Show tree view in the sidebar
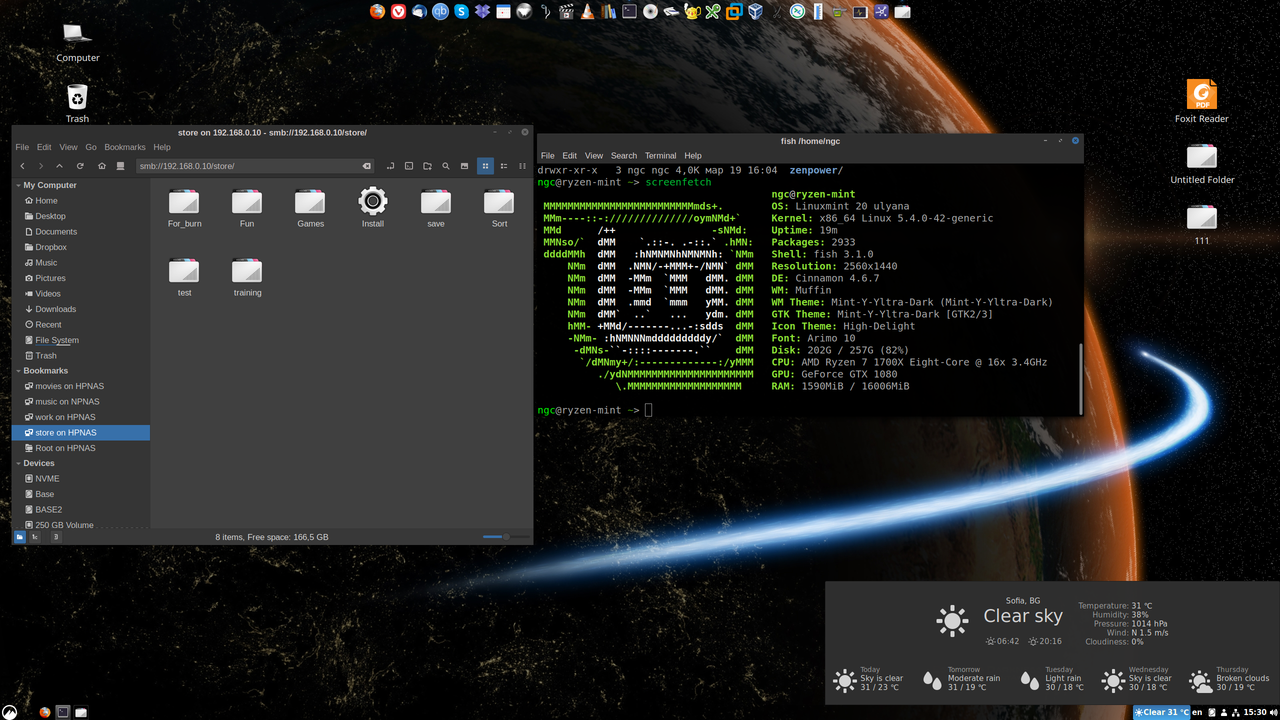This screenshot has height=720, width=1280. coord(35,537)
